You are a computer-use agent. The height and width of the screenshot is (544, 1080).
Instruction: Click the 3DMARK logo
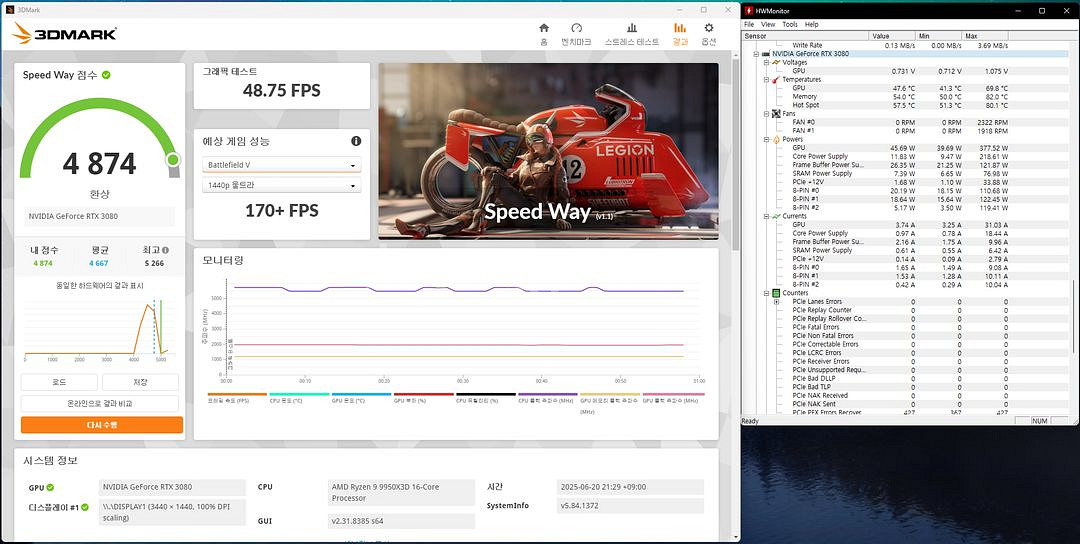[x=64, y=33]
